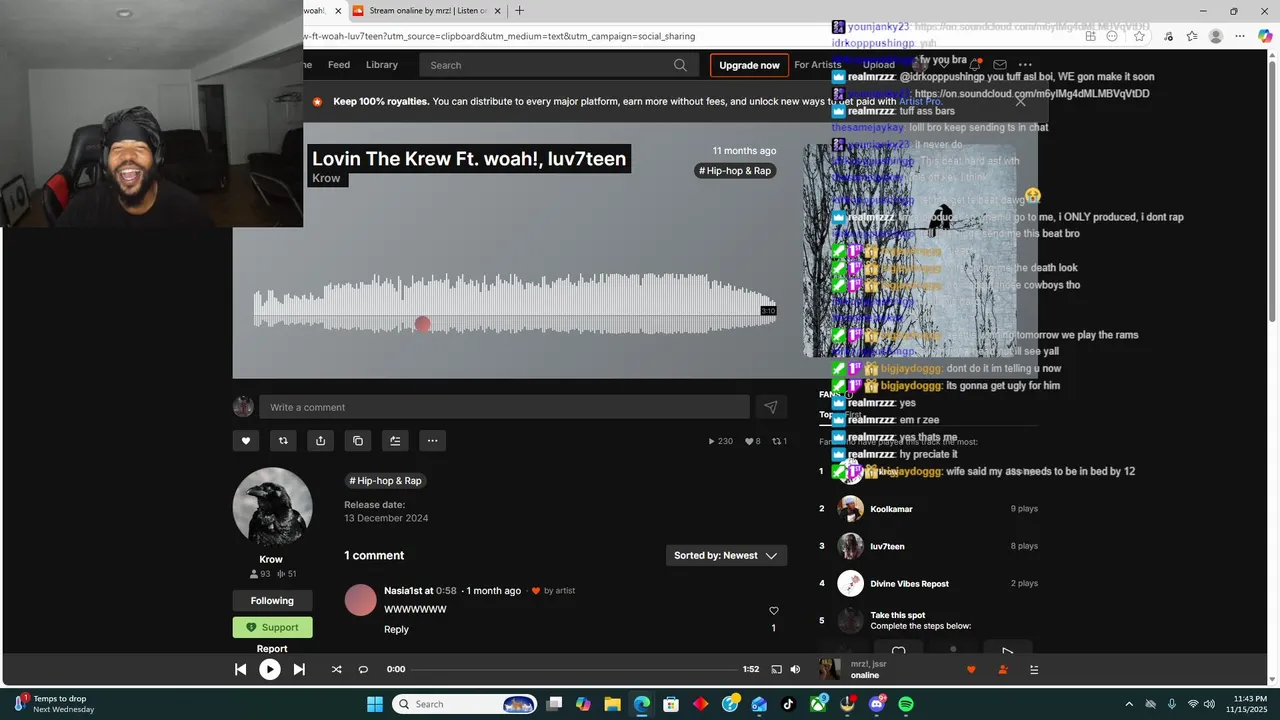Like the track with the heart button

[x=246, y=441]
